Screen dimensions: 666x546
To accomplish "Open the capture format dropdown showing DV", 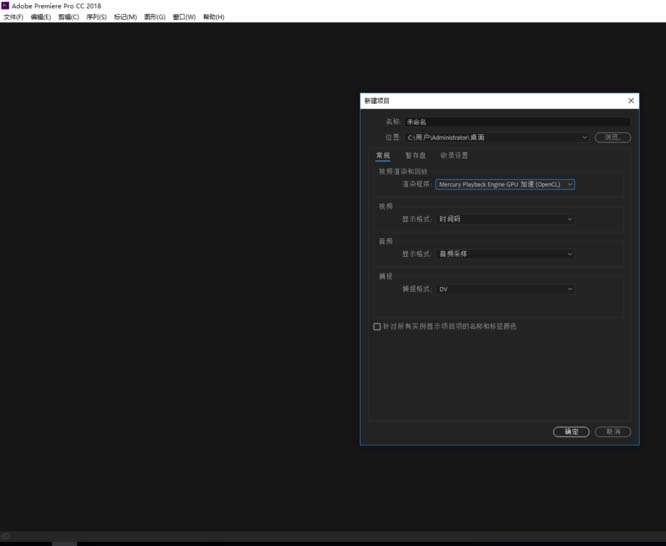I will pos(505,289).
